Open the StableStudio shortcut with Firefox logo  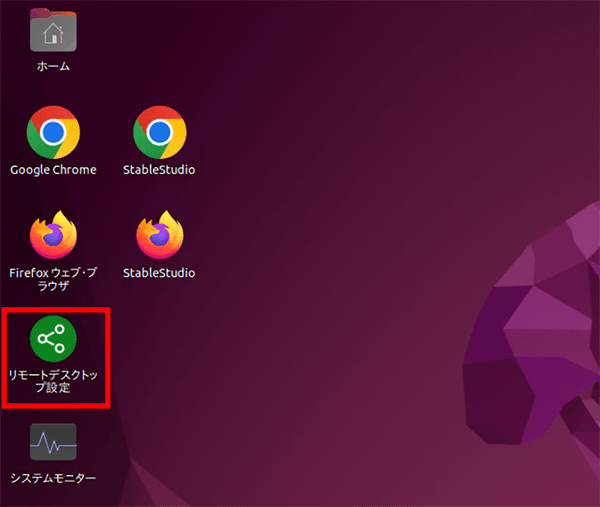(159, 236)
